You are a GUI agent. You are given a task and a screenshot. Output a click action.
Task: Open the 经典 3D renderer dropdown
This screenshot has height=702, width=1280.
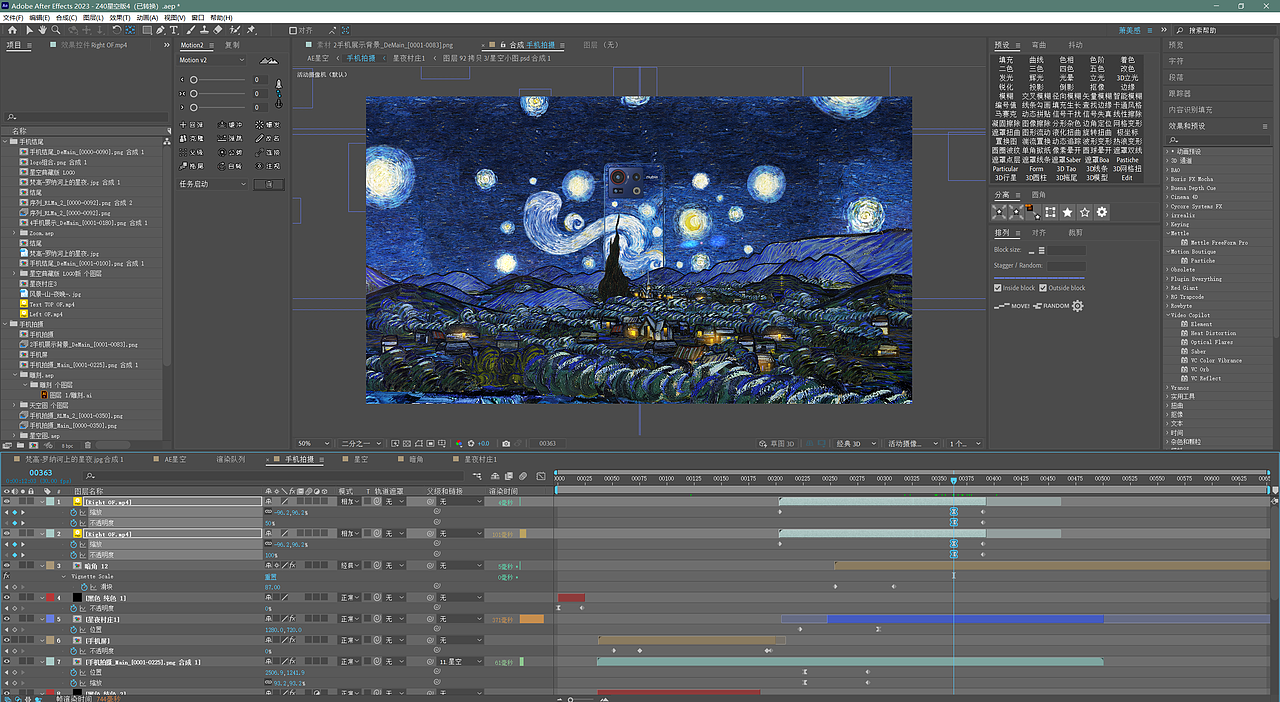click(x=858, y=443)
